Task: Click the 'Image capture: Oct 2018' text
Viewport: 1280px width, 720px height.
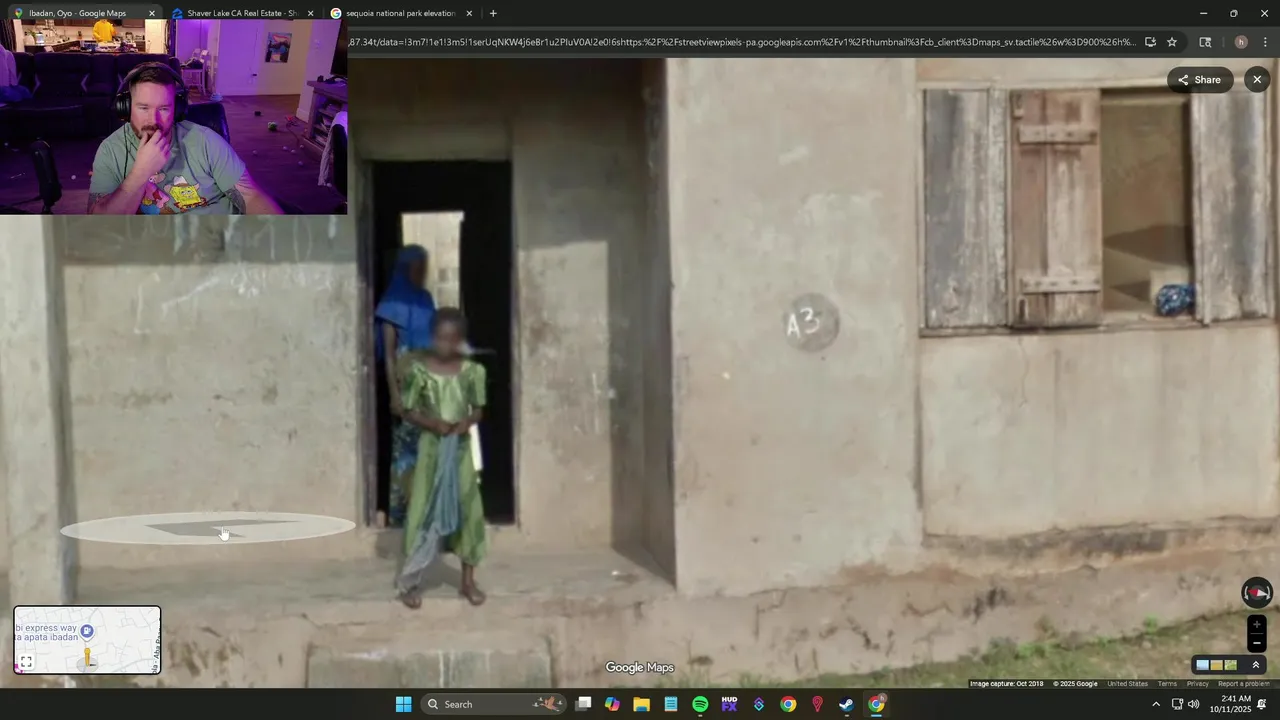Action: coord(1006,684)
